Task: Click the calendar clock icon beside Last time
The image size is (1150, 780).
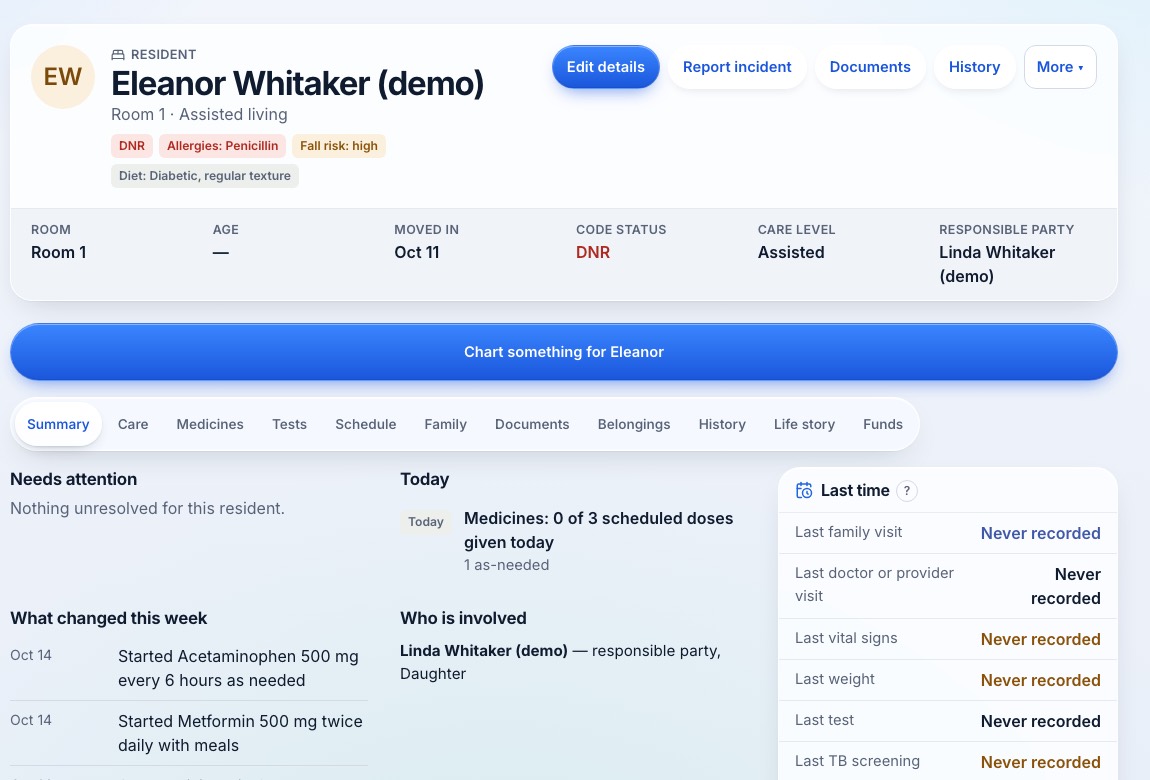Action: (x=804, y=490)
